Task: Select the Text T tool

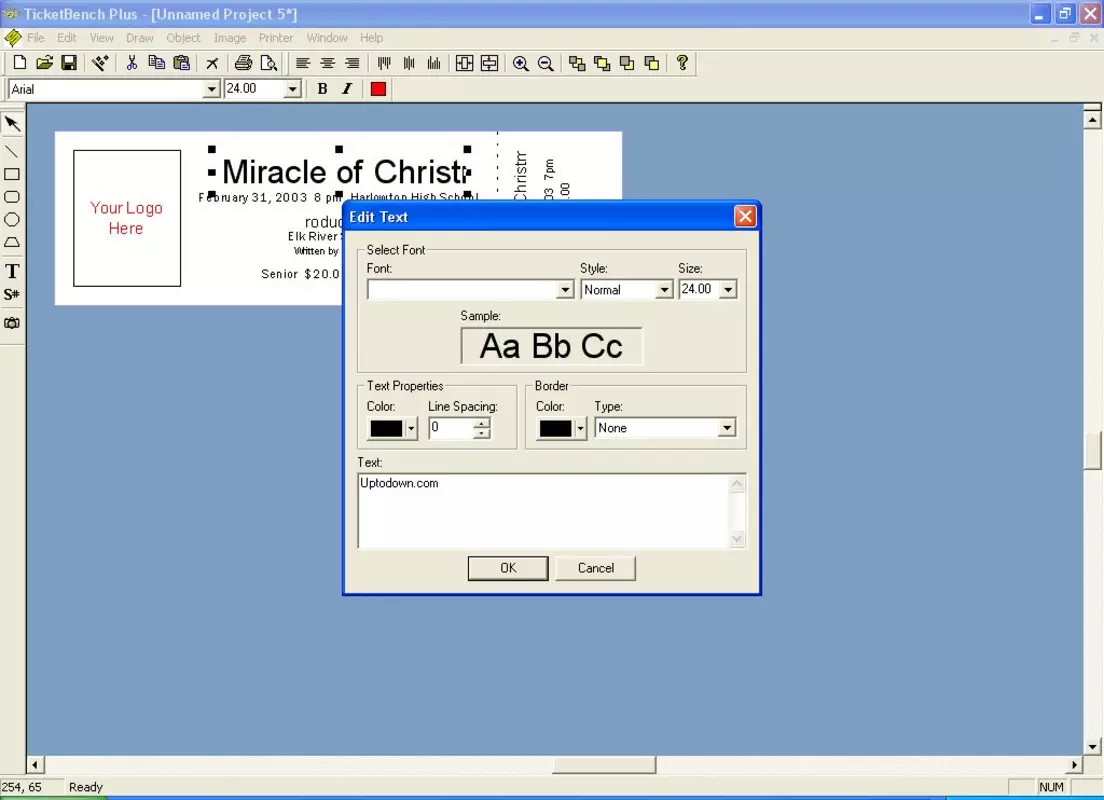Action: pos(12,271)
